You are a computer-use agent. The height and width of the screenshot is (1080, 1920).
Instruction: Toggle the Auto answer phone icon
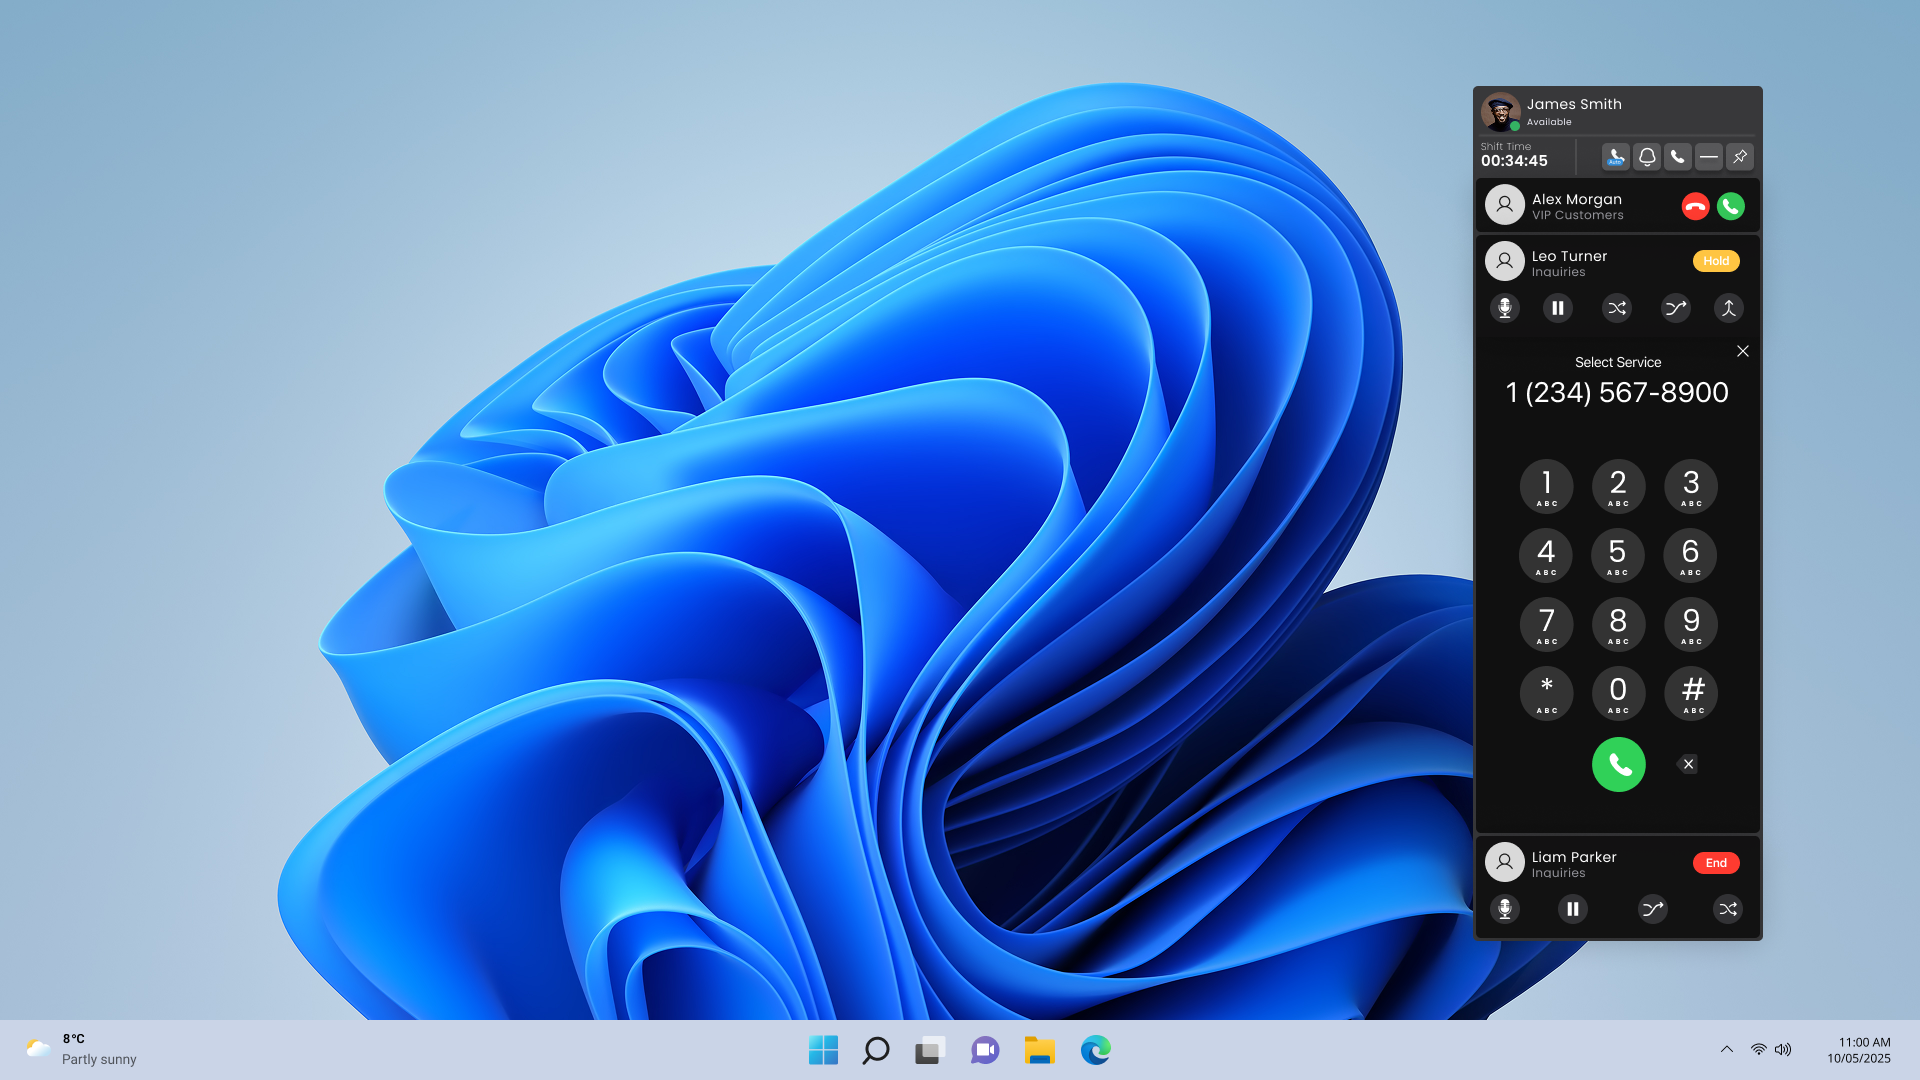(1615, 157)
